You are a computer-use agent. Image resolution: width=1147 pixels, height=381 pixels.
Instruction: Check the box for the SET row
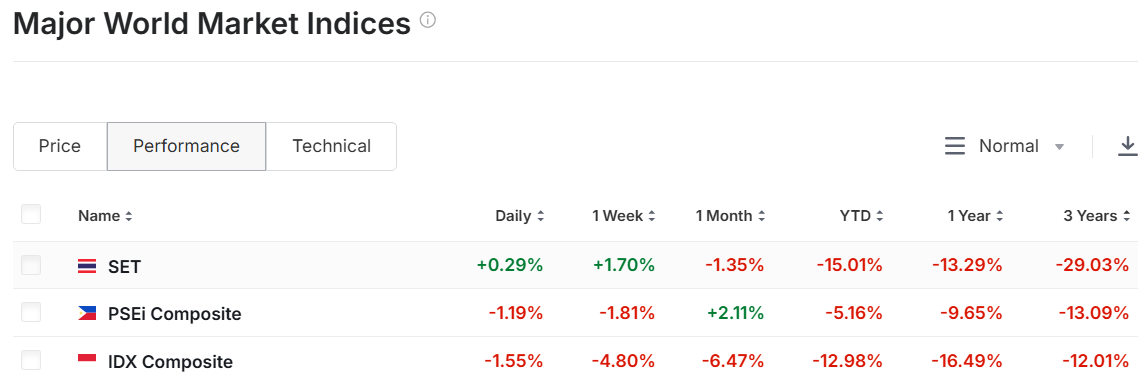tap(31, 265)
